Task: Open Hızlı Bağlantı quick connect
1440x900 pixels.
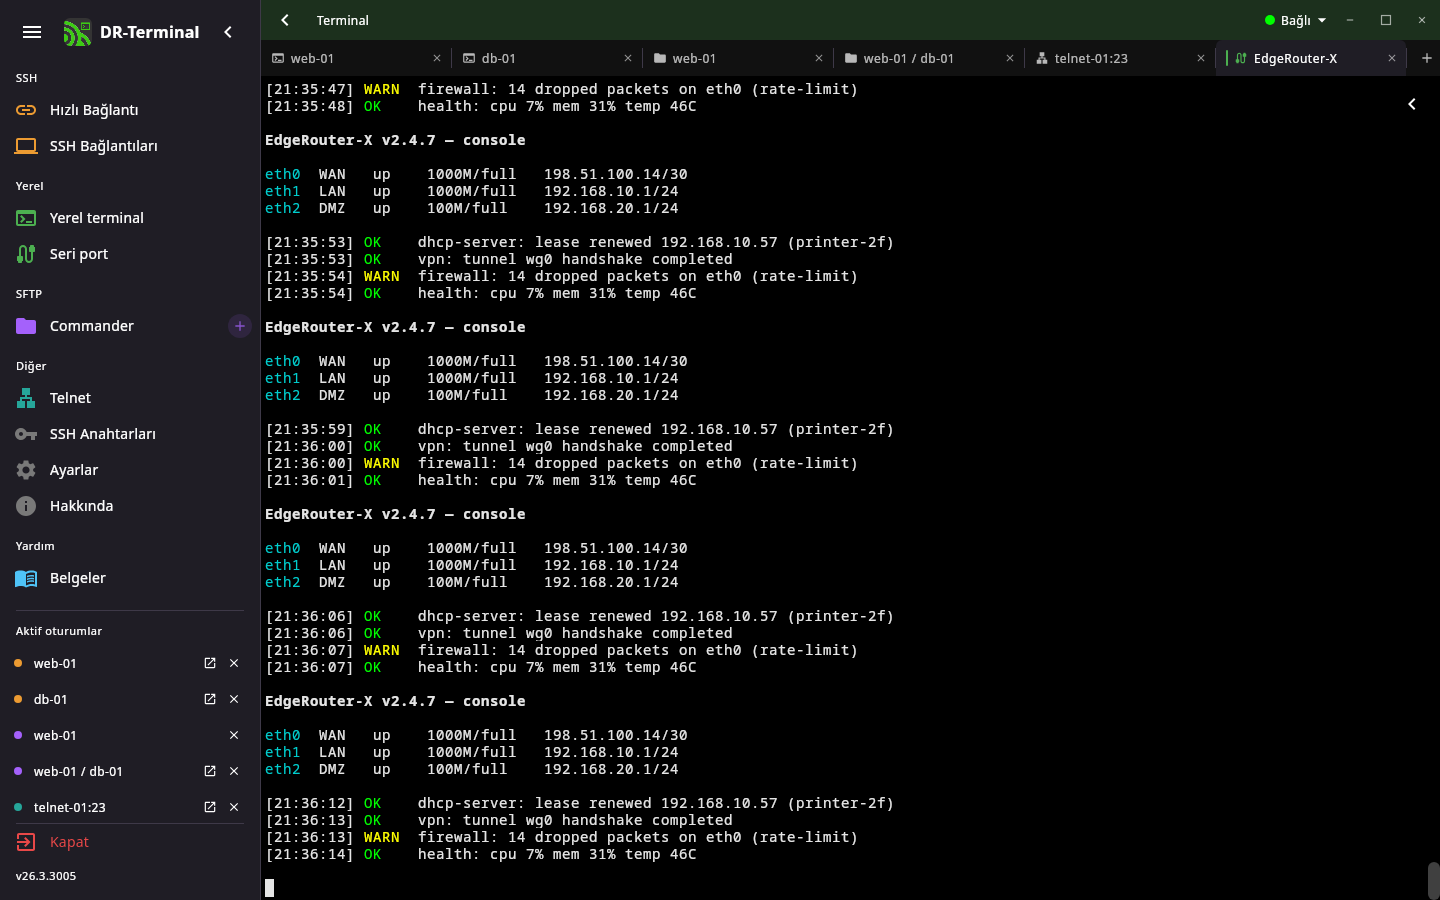Action: 130,110
